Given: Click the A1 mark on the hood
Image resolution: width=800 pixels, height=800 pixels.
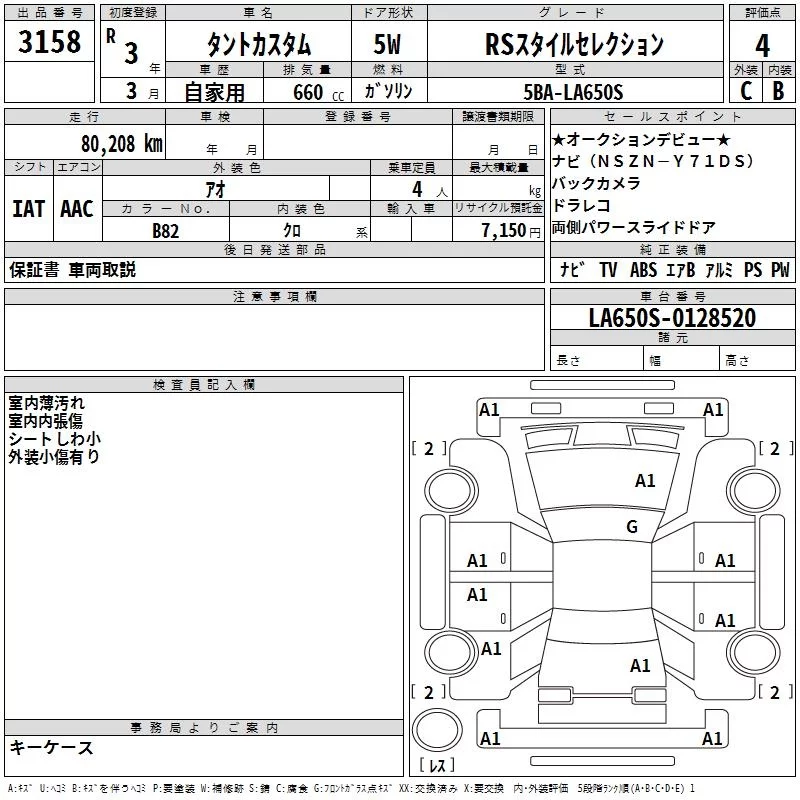Looking at the screenshot, I should coord(645,481).
